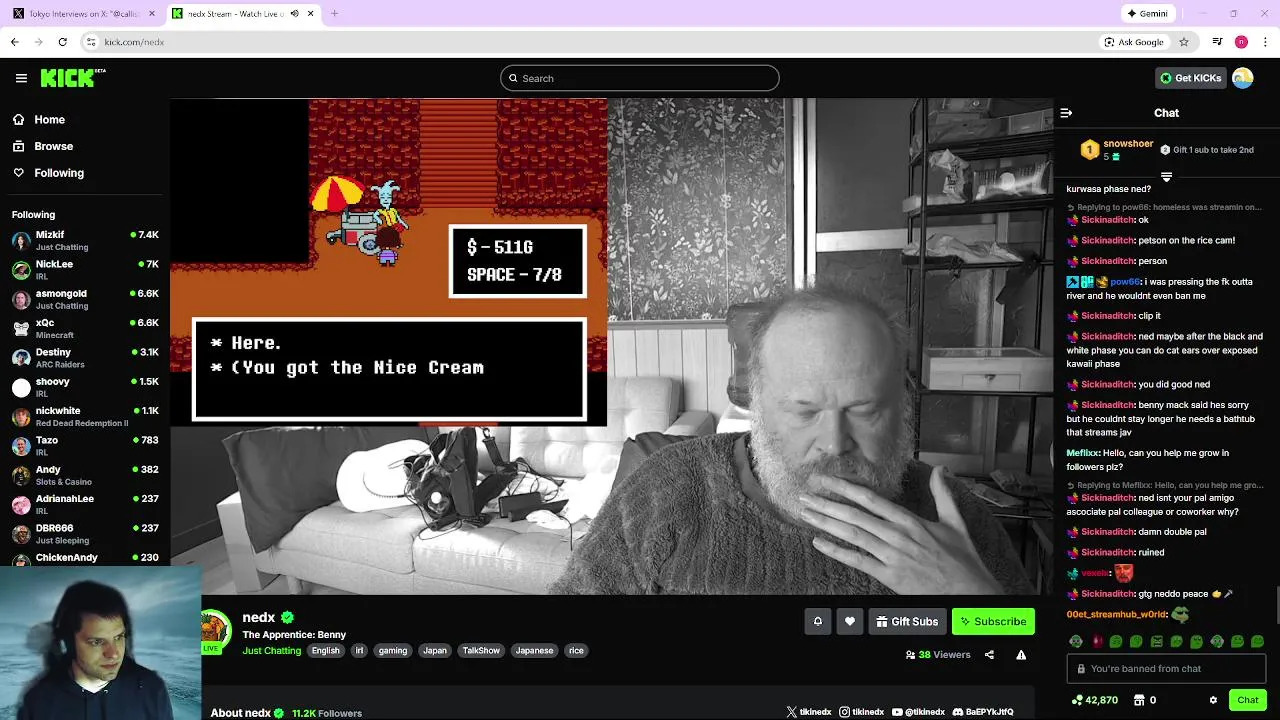
Task: Select the TalkShow tag
Action: coord(481,650)
